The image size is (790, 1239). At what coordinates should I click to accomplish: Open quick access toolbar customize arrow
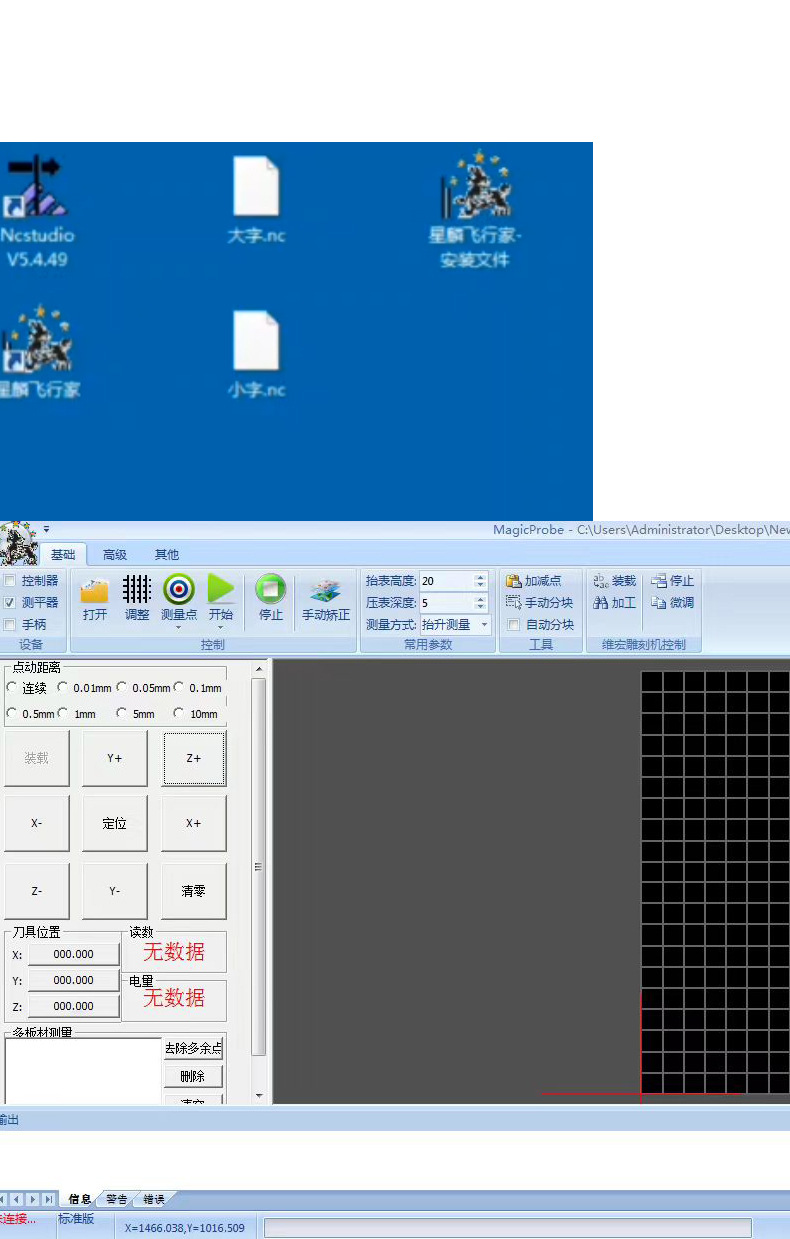pyautogui.click(x=46, y=530)
